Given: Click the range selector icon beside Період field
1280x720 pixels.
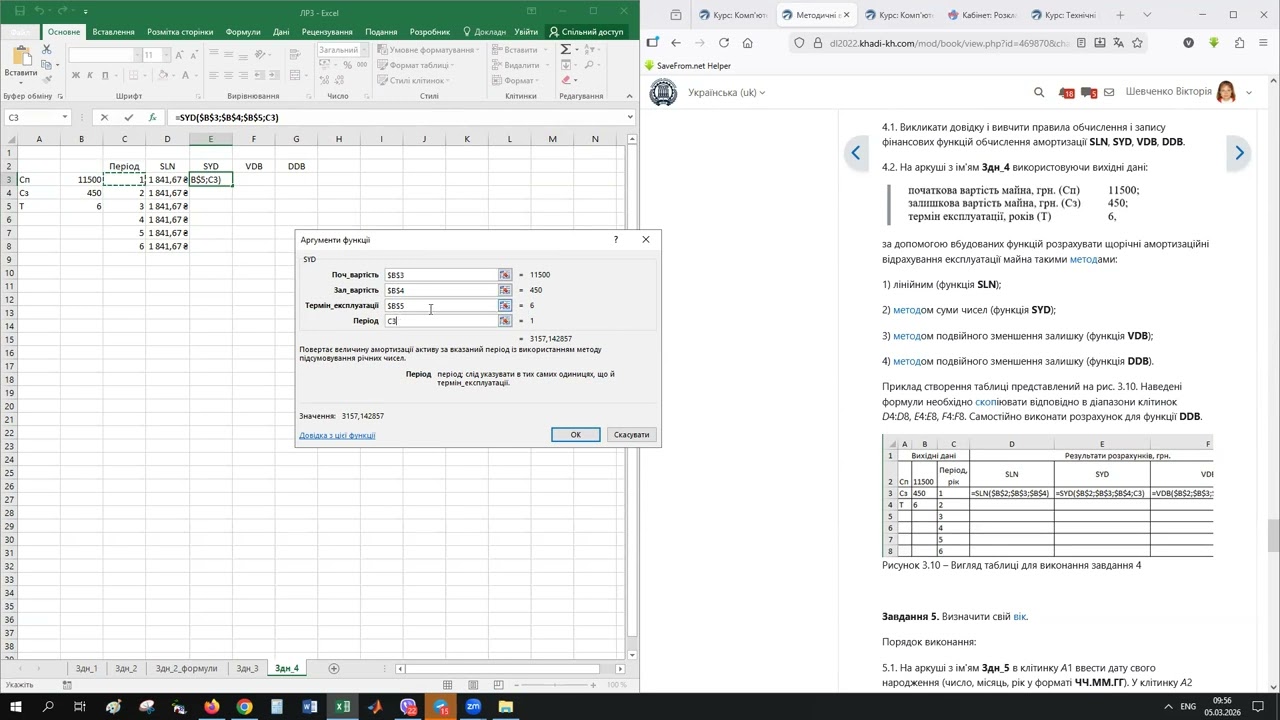Looking at the screenshot, I should 505,321.
